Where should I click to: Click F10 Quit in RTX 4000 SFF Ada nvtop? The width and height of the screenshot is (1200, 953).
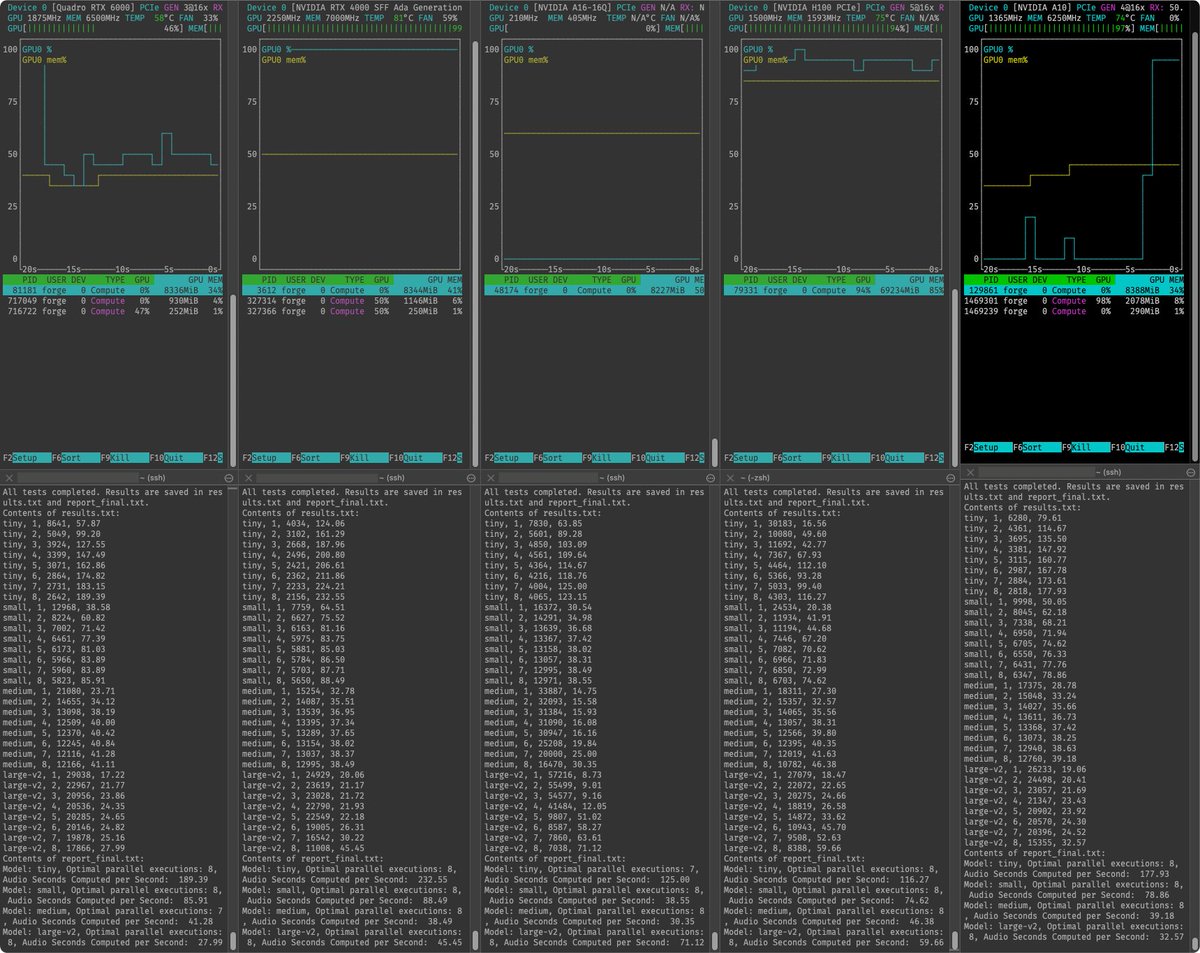coord(416,458)
